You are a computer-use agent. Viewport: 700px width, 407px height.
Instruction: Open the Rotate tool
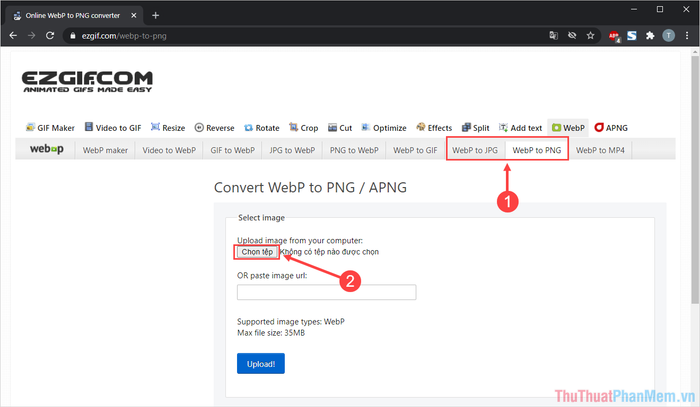pyautogui.click(x=262, y=128)
